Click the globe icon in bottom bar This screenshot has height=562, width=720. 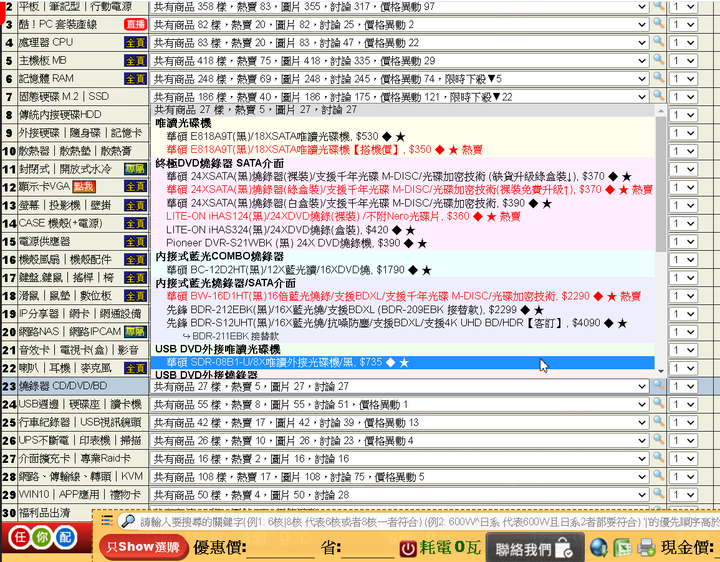coord(599,547)
